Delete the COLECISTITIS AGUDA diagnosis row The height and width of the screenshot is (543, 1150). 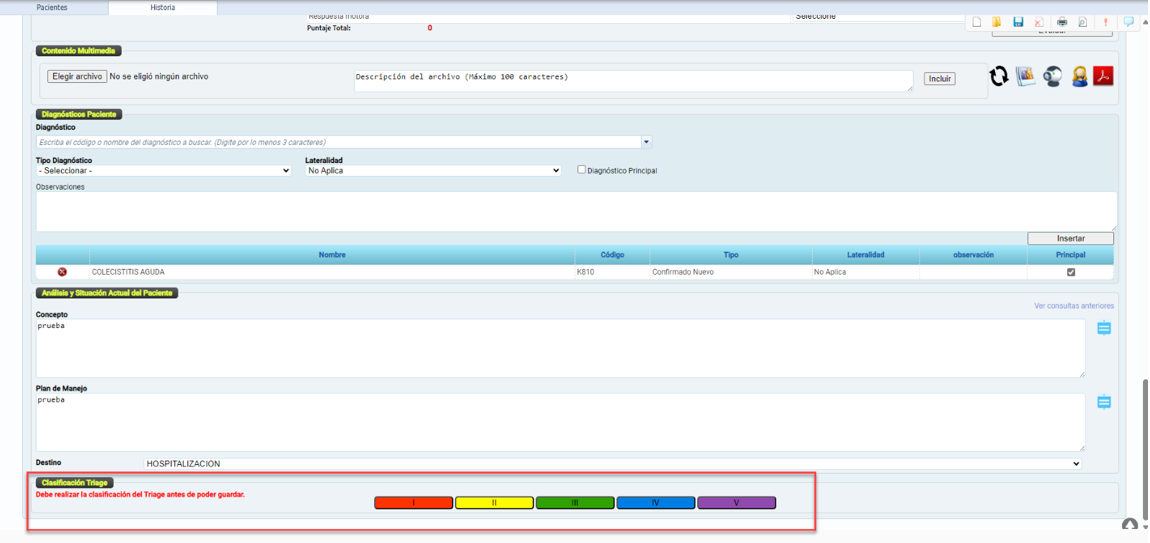[62, 272]
